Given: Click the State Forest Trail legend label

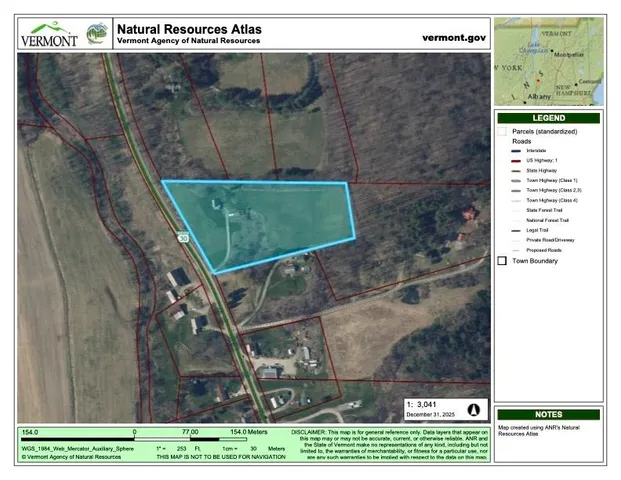Looking at the screenshot, I should [544, 210].
